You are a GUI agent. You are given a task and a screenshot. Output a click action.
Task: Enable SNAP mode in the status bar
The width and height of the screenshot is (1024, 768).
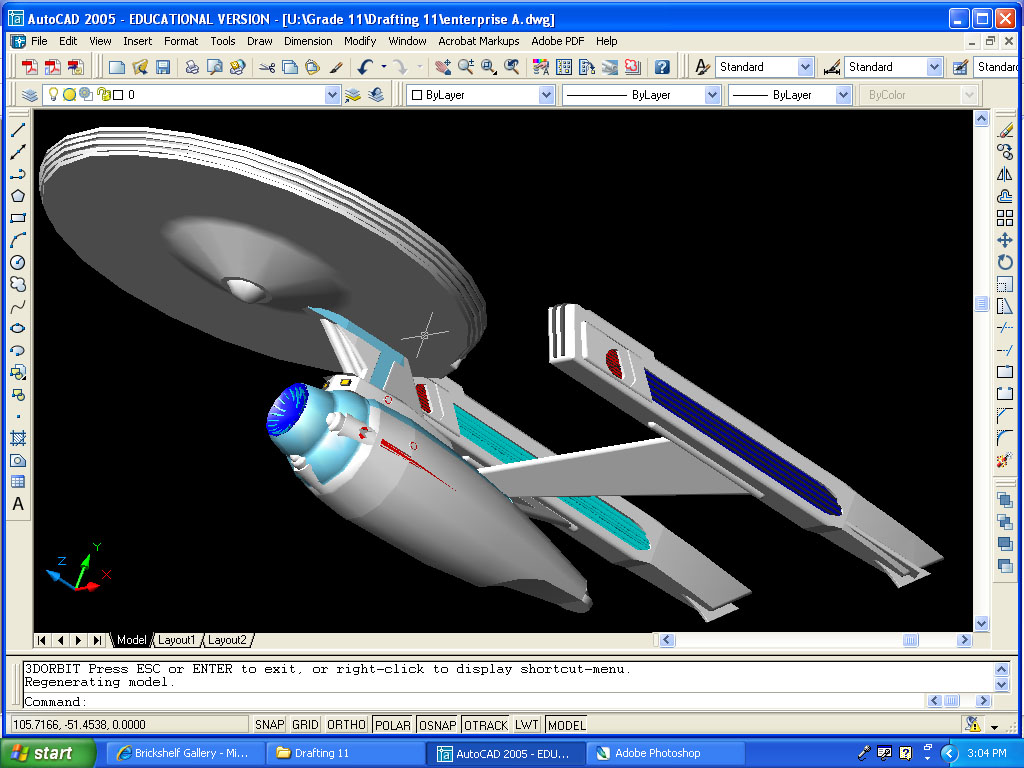(268, 724)
